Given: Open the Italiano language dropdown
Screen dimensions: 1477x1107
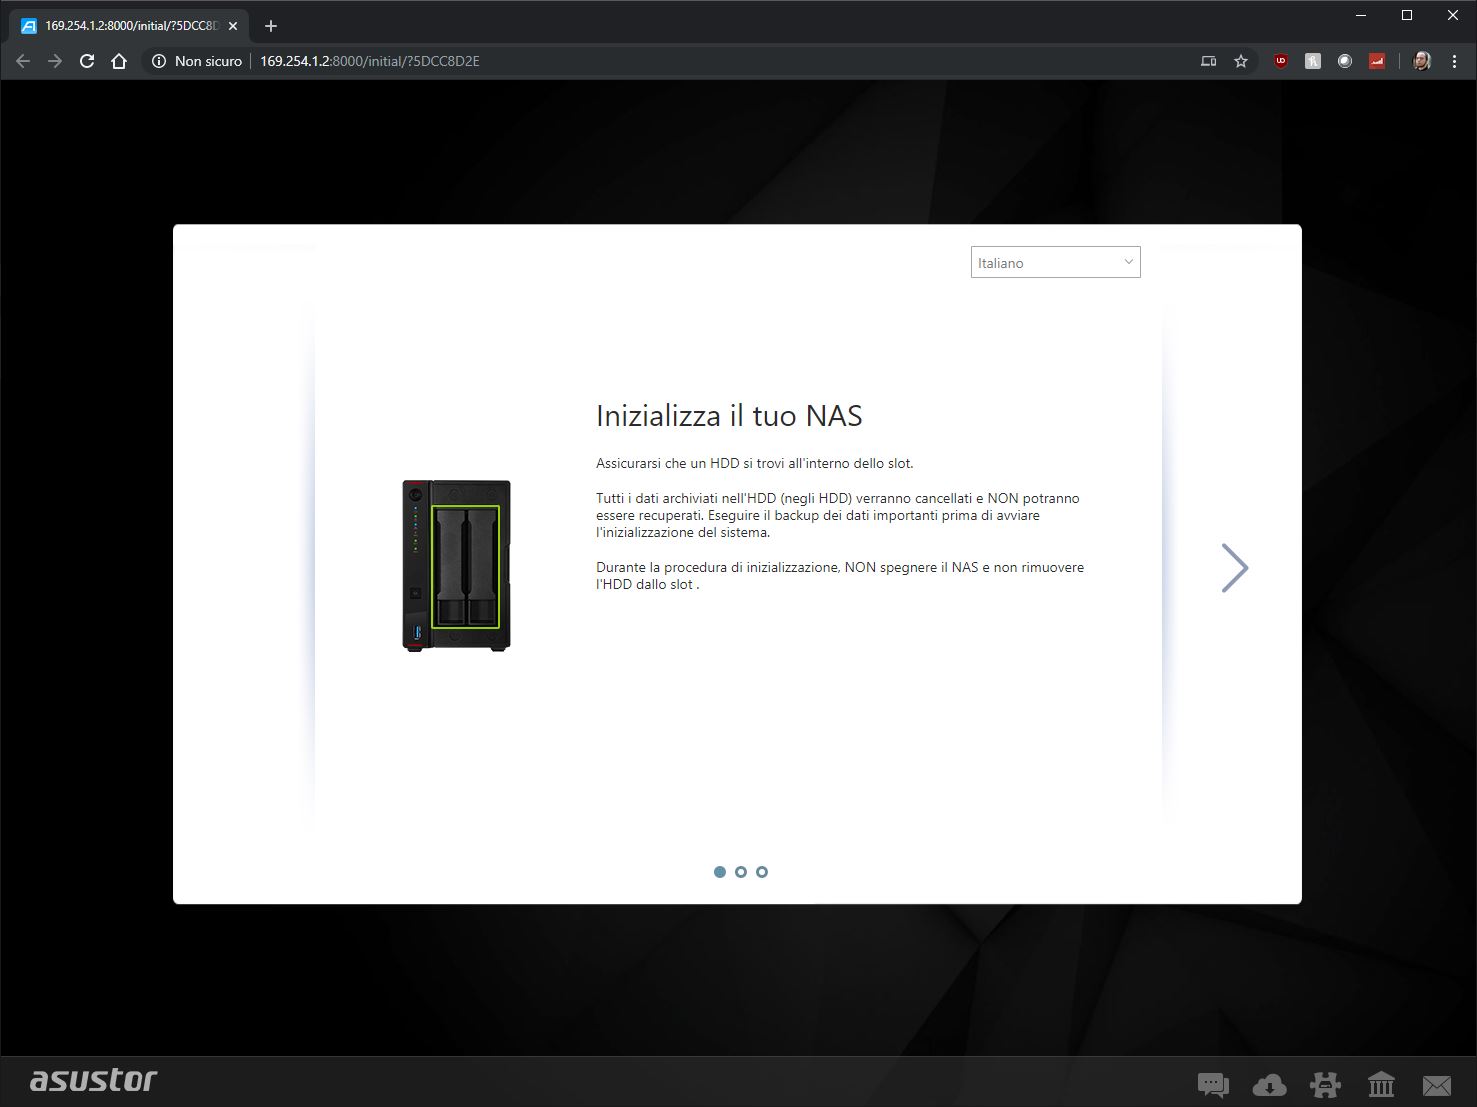Looking at the screenshot, I should [1055, 263].
